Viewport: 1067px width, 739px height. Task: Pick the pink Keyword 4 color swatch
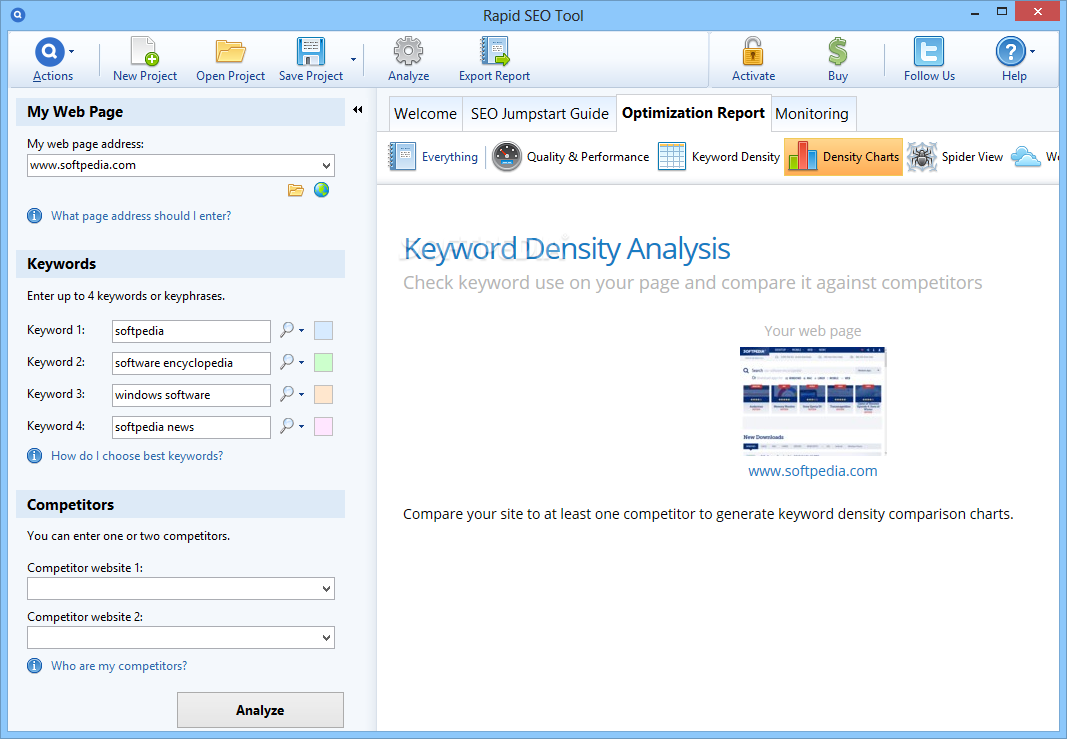323,427
